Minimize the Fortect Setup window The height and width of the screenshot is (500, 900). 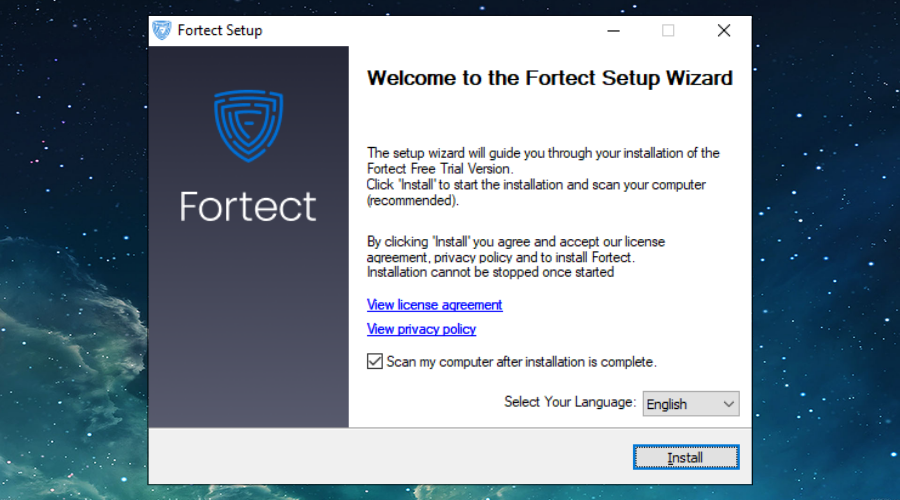point(614,30)
